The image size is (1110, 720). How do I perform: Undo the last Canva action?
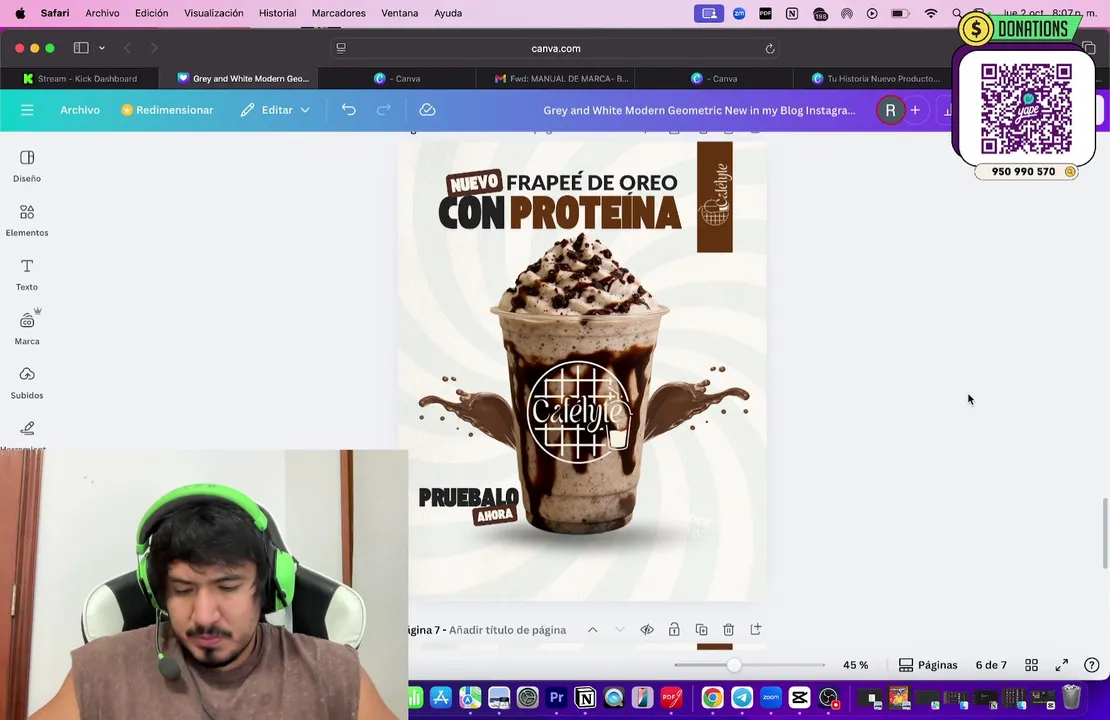point(348,110)
